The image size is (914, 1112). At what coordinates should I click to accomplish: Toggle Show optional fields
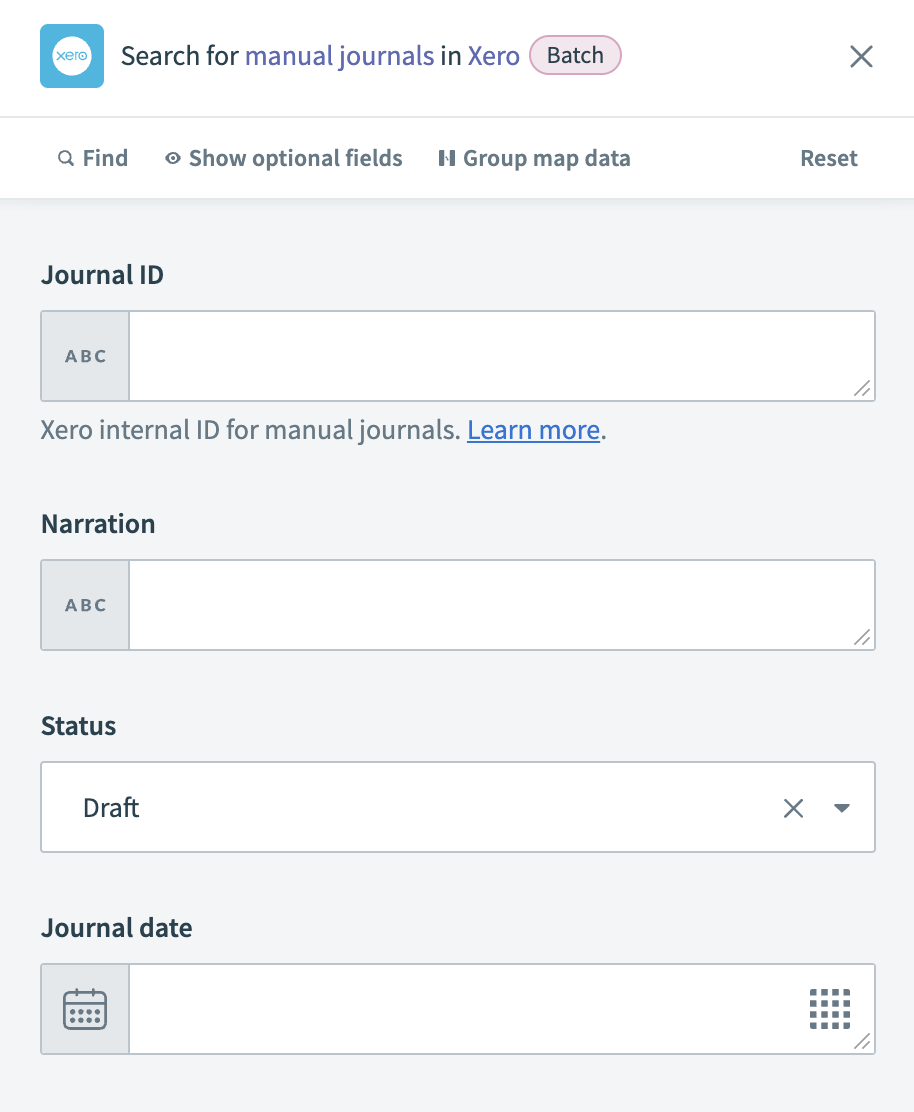(295, 158)
